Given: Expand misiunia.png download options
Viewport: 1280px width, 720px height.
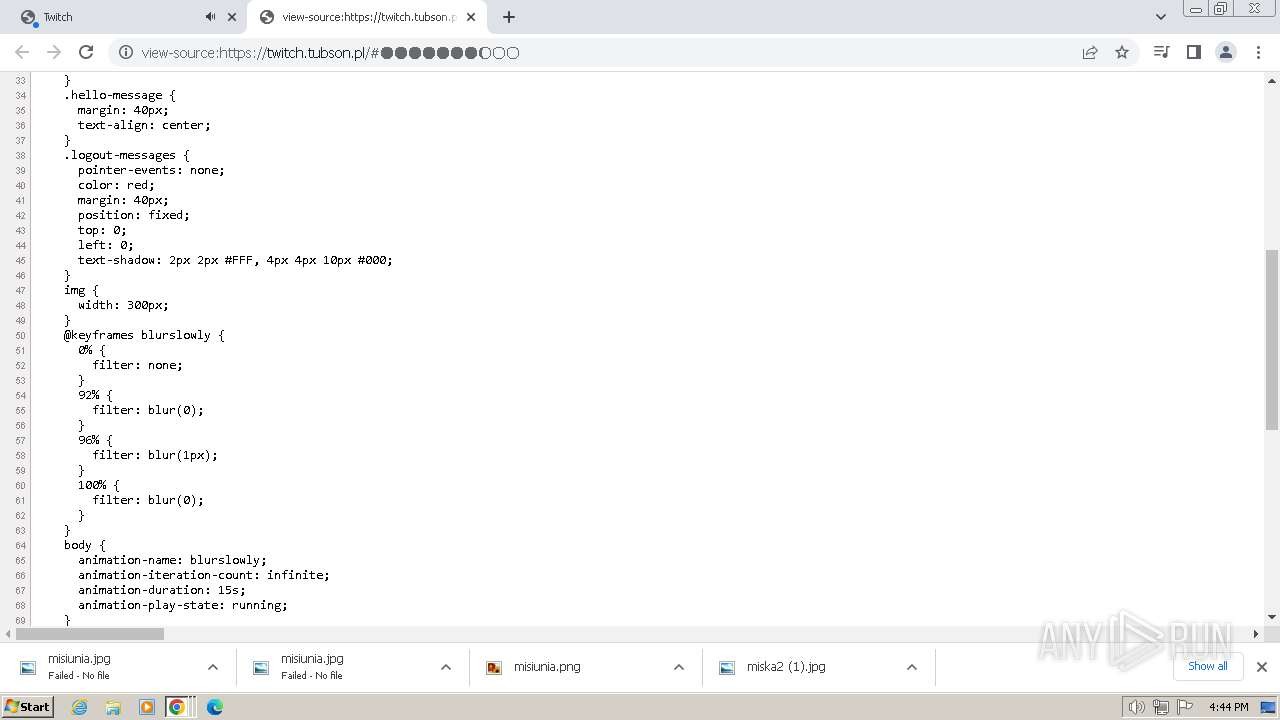Looking at the screenshot, I should [x=679, y=667].
